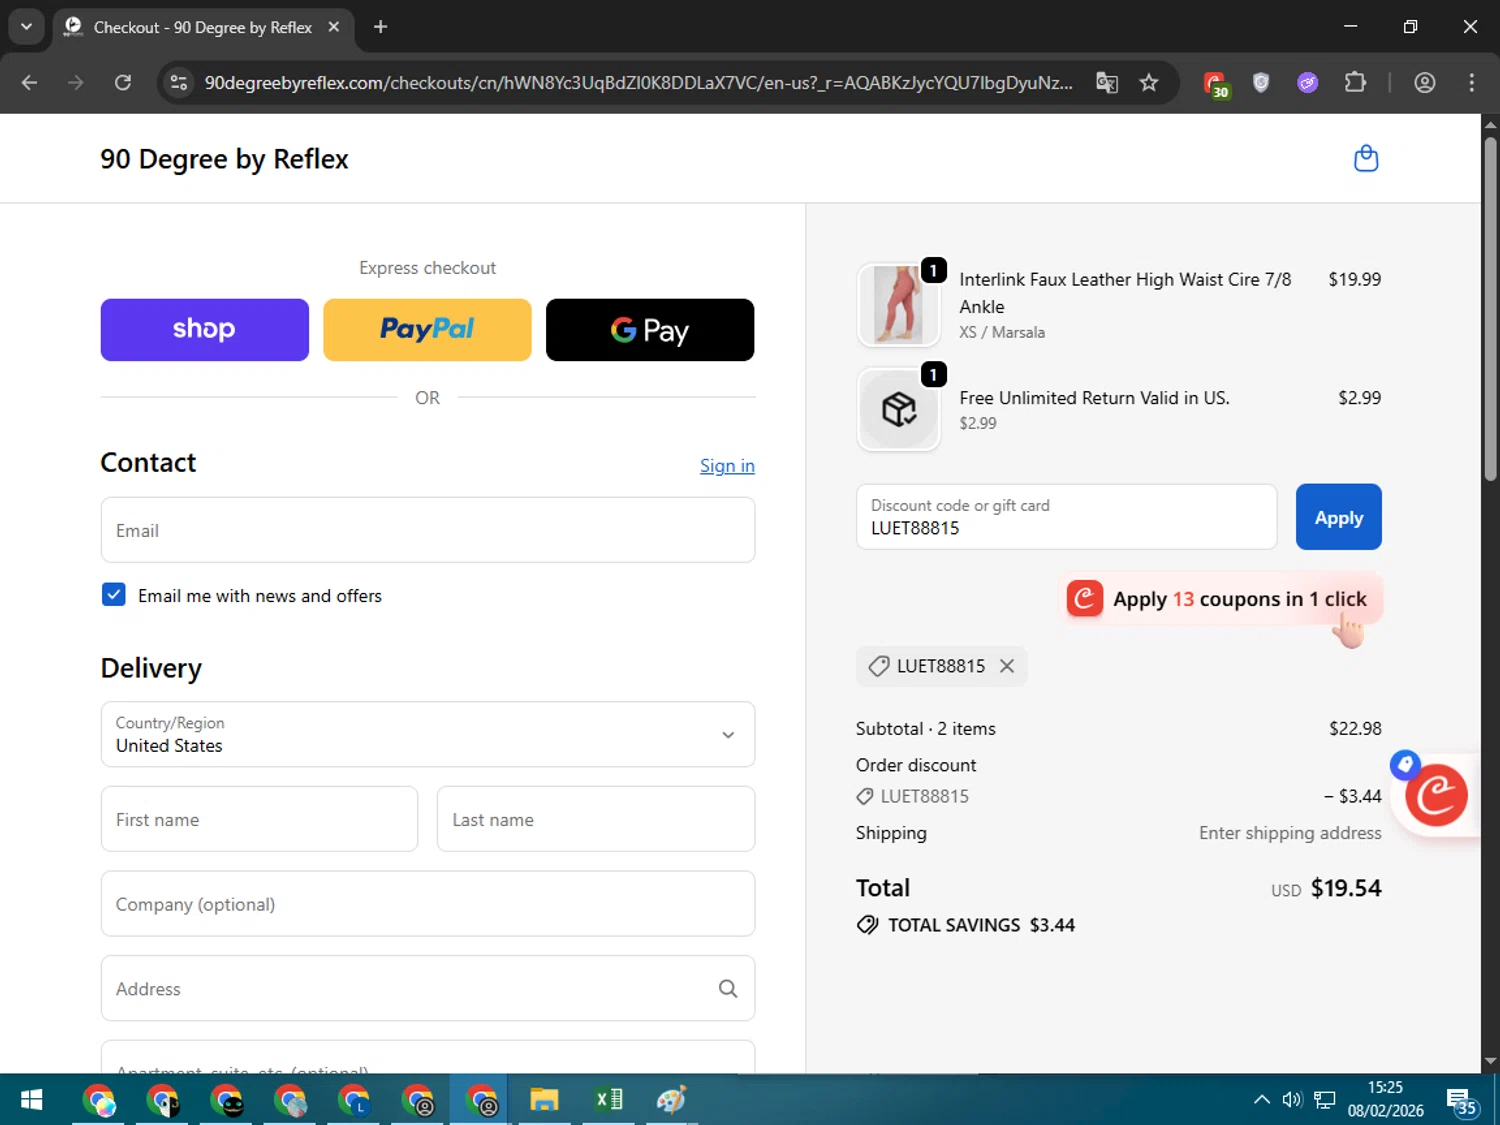Click the XS / Marsala variant text

click(1002, 332)
